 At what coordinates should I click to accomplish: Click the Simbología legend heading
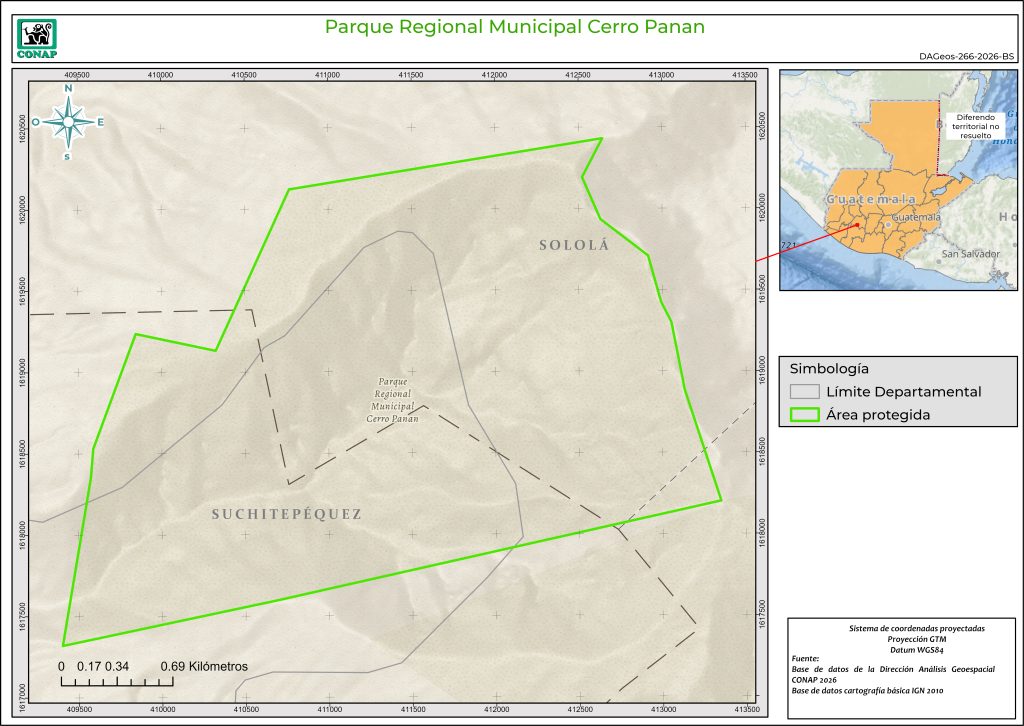[828, 367]
